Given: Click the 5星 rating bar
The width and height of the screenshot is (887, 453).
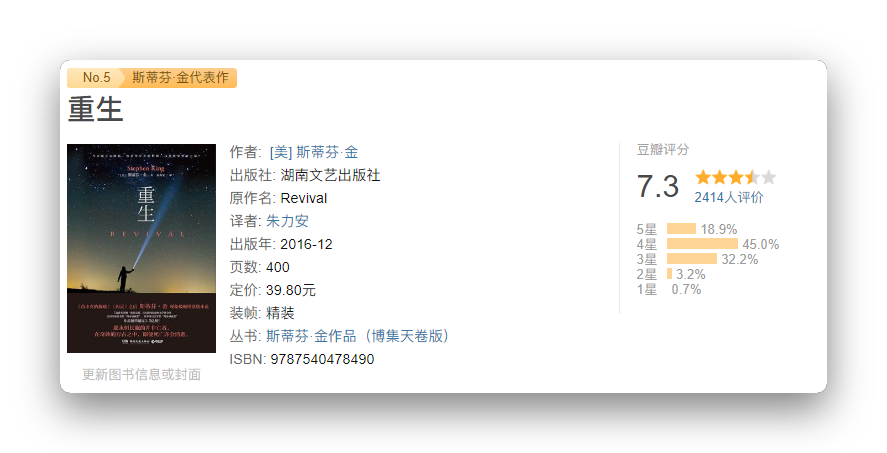Looking at the screenshot, I should click(681, 229).
